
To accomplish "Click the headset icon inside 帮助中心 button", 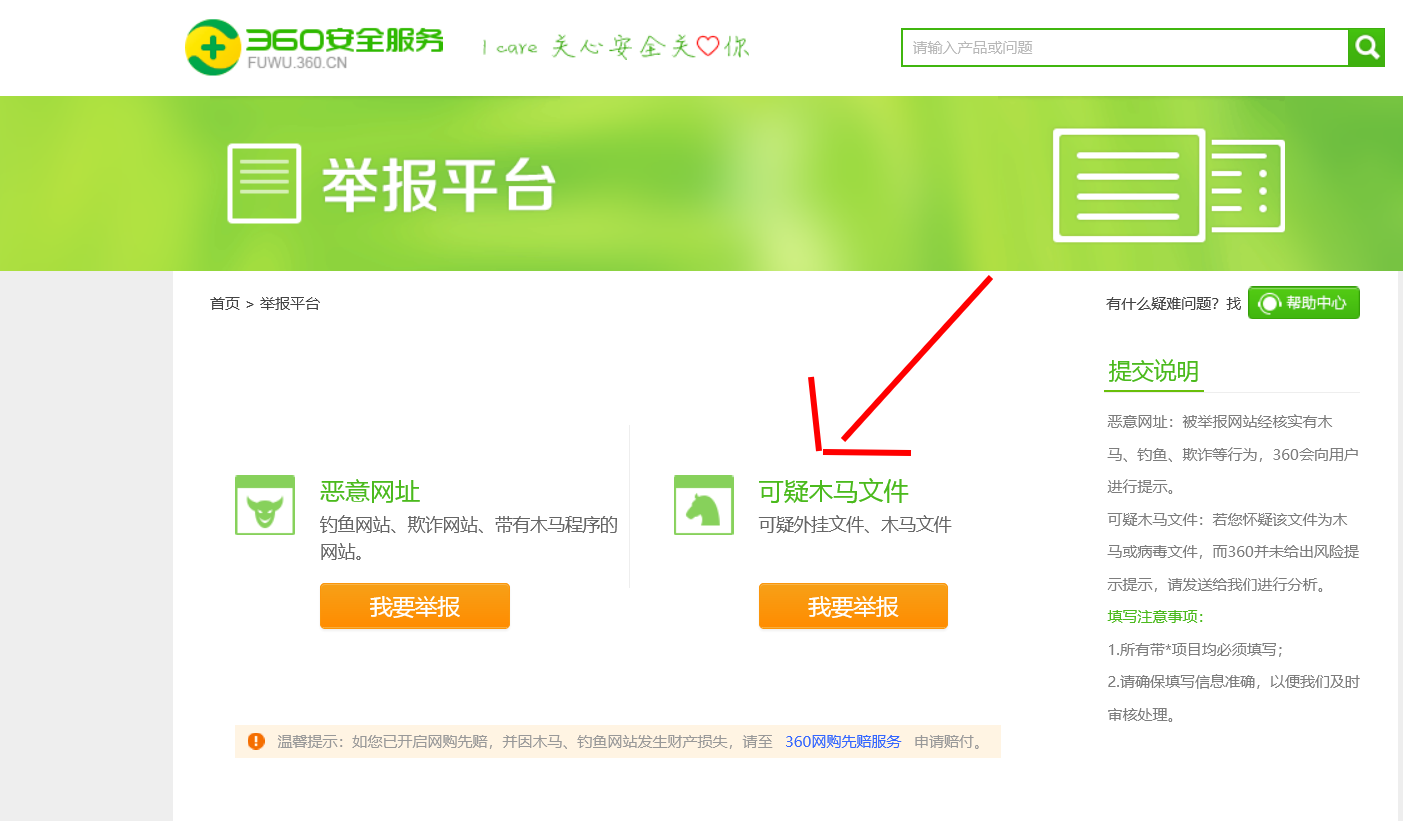I will (x=1270, y=302).
